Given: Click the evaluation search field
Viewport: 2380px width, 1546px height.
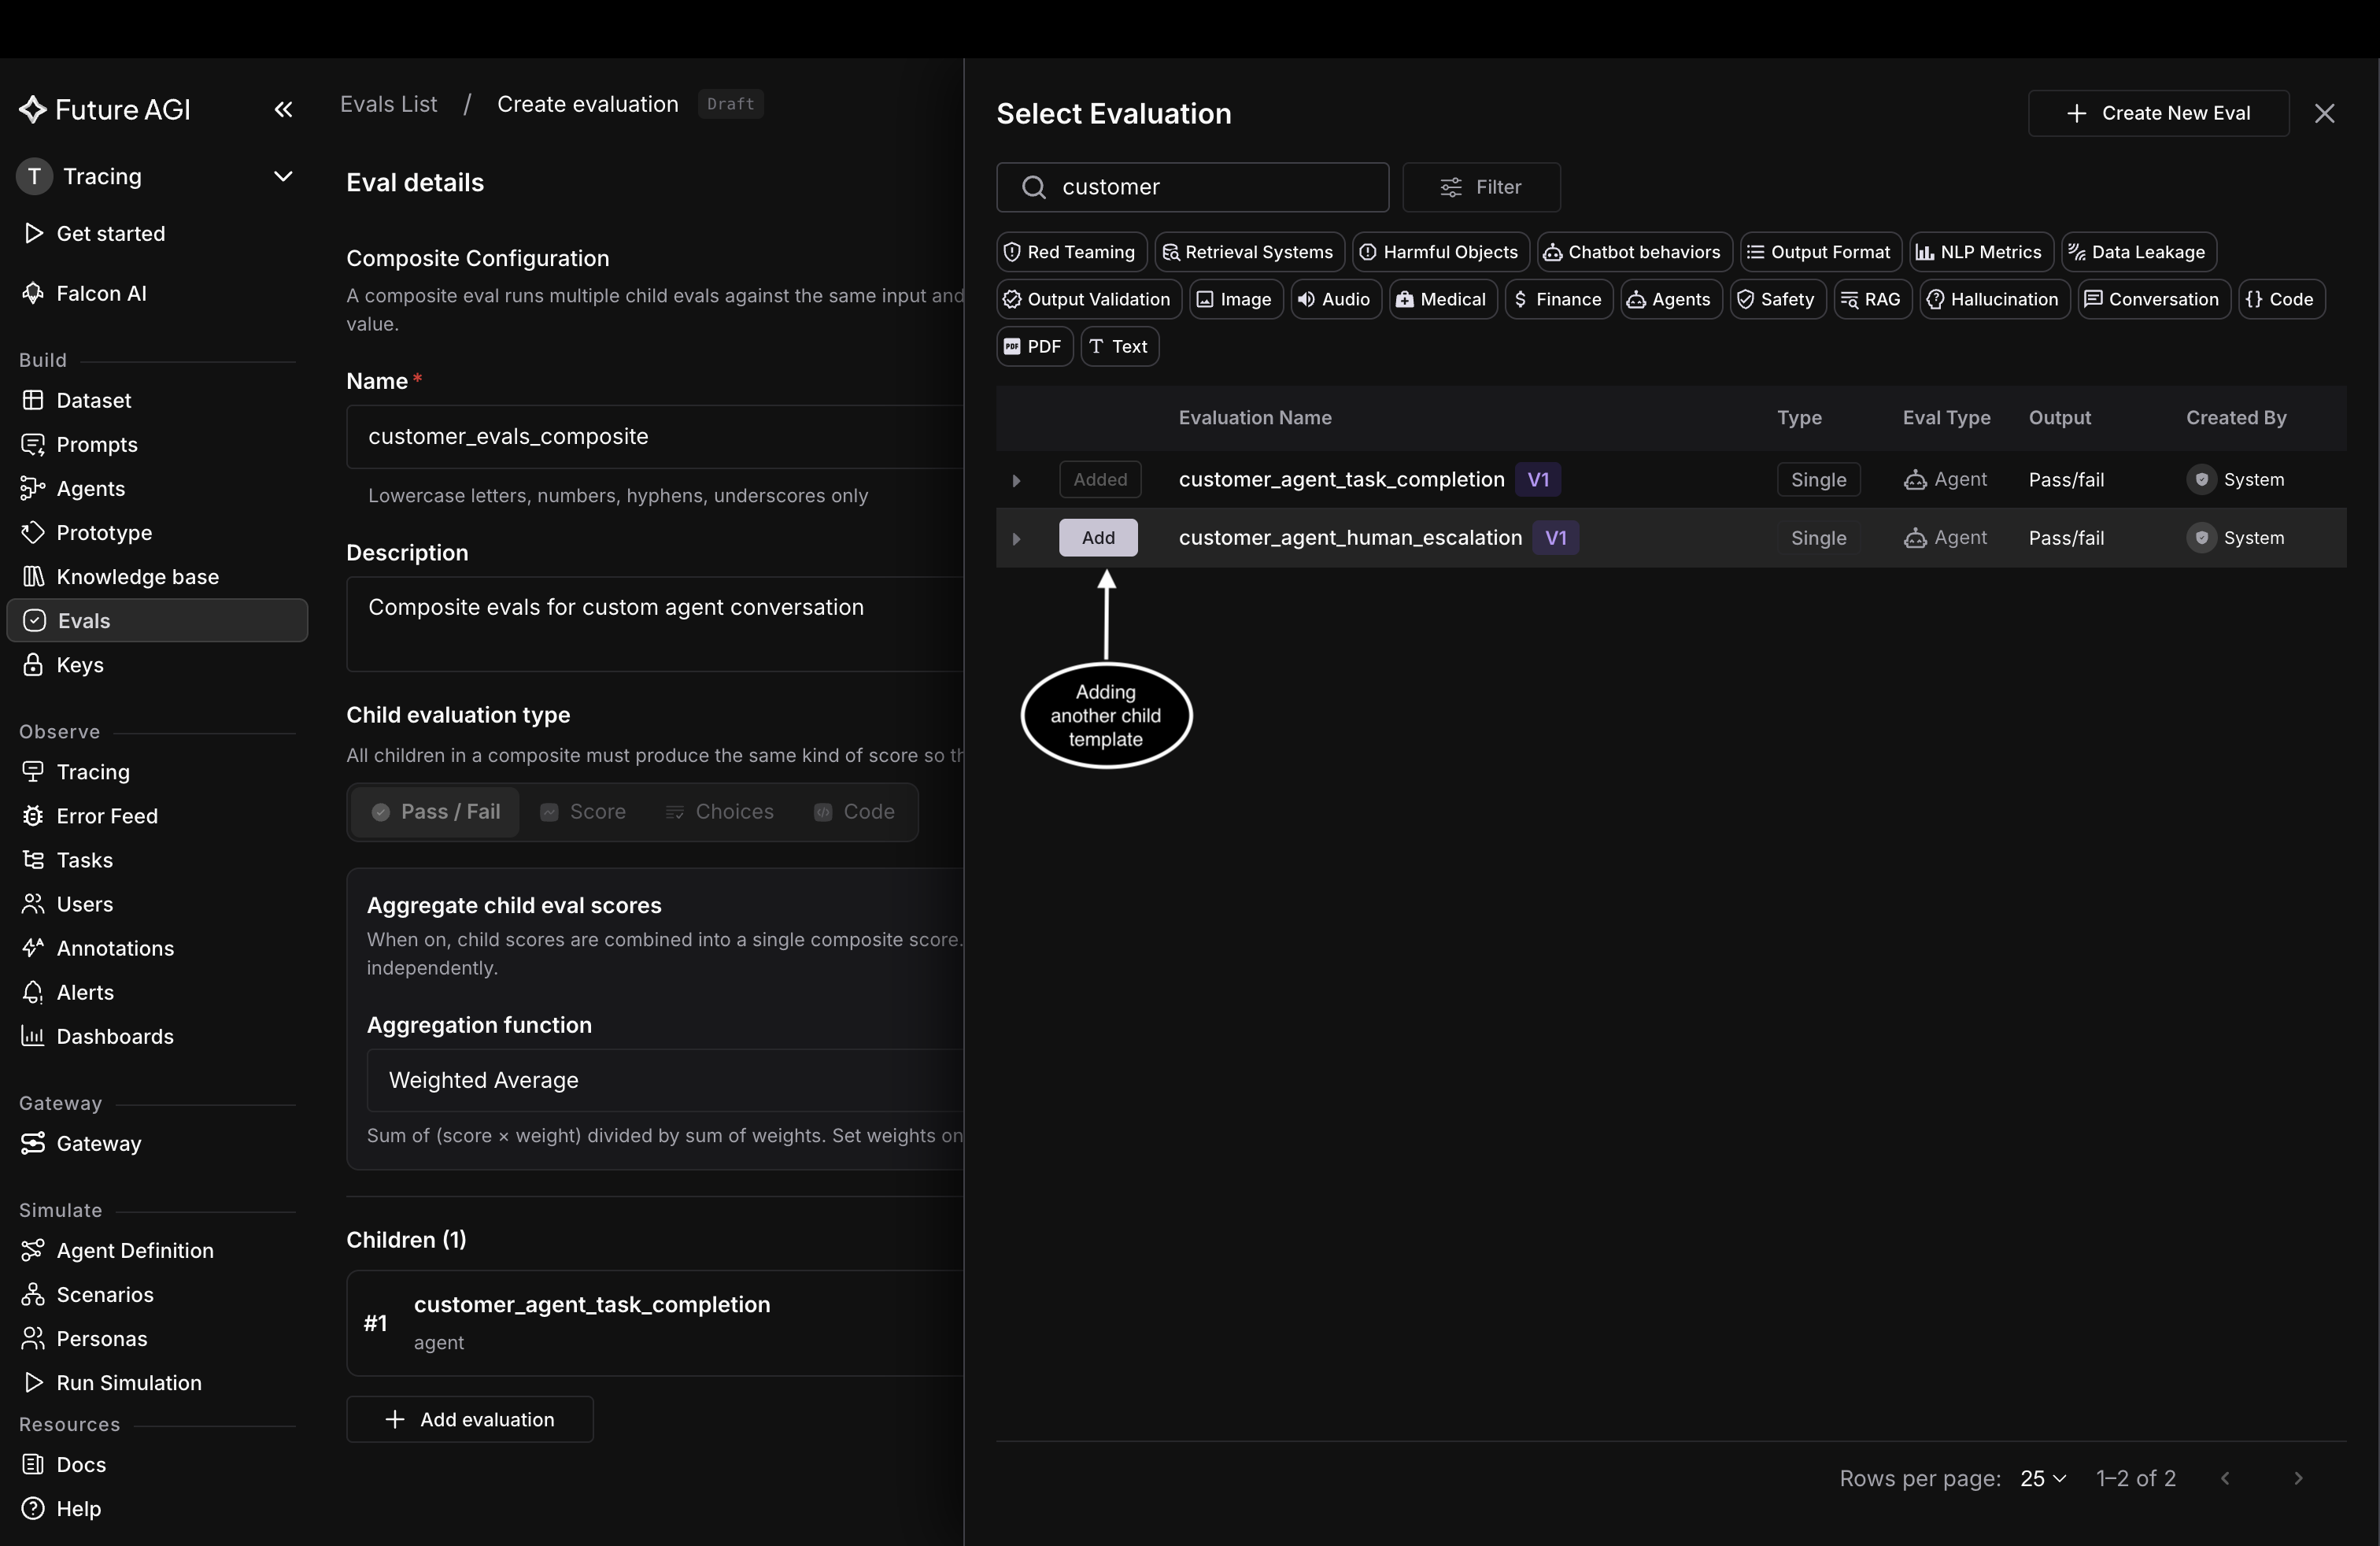Looking at the screenshot, I should tap(1192, 187).
